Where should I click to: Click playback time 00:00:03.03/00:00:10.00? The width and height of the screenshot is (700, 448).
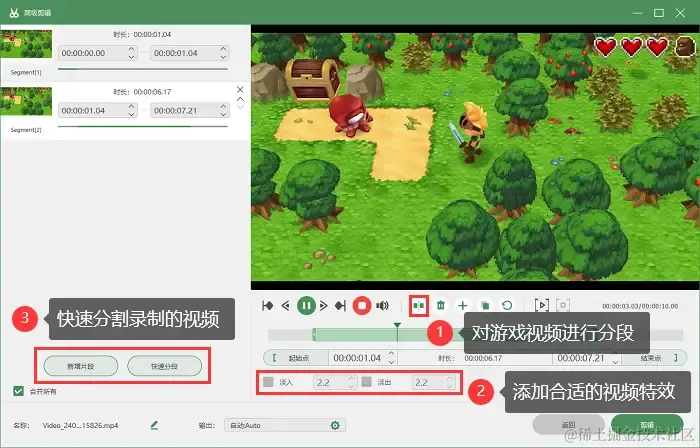coord(640,306)
